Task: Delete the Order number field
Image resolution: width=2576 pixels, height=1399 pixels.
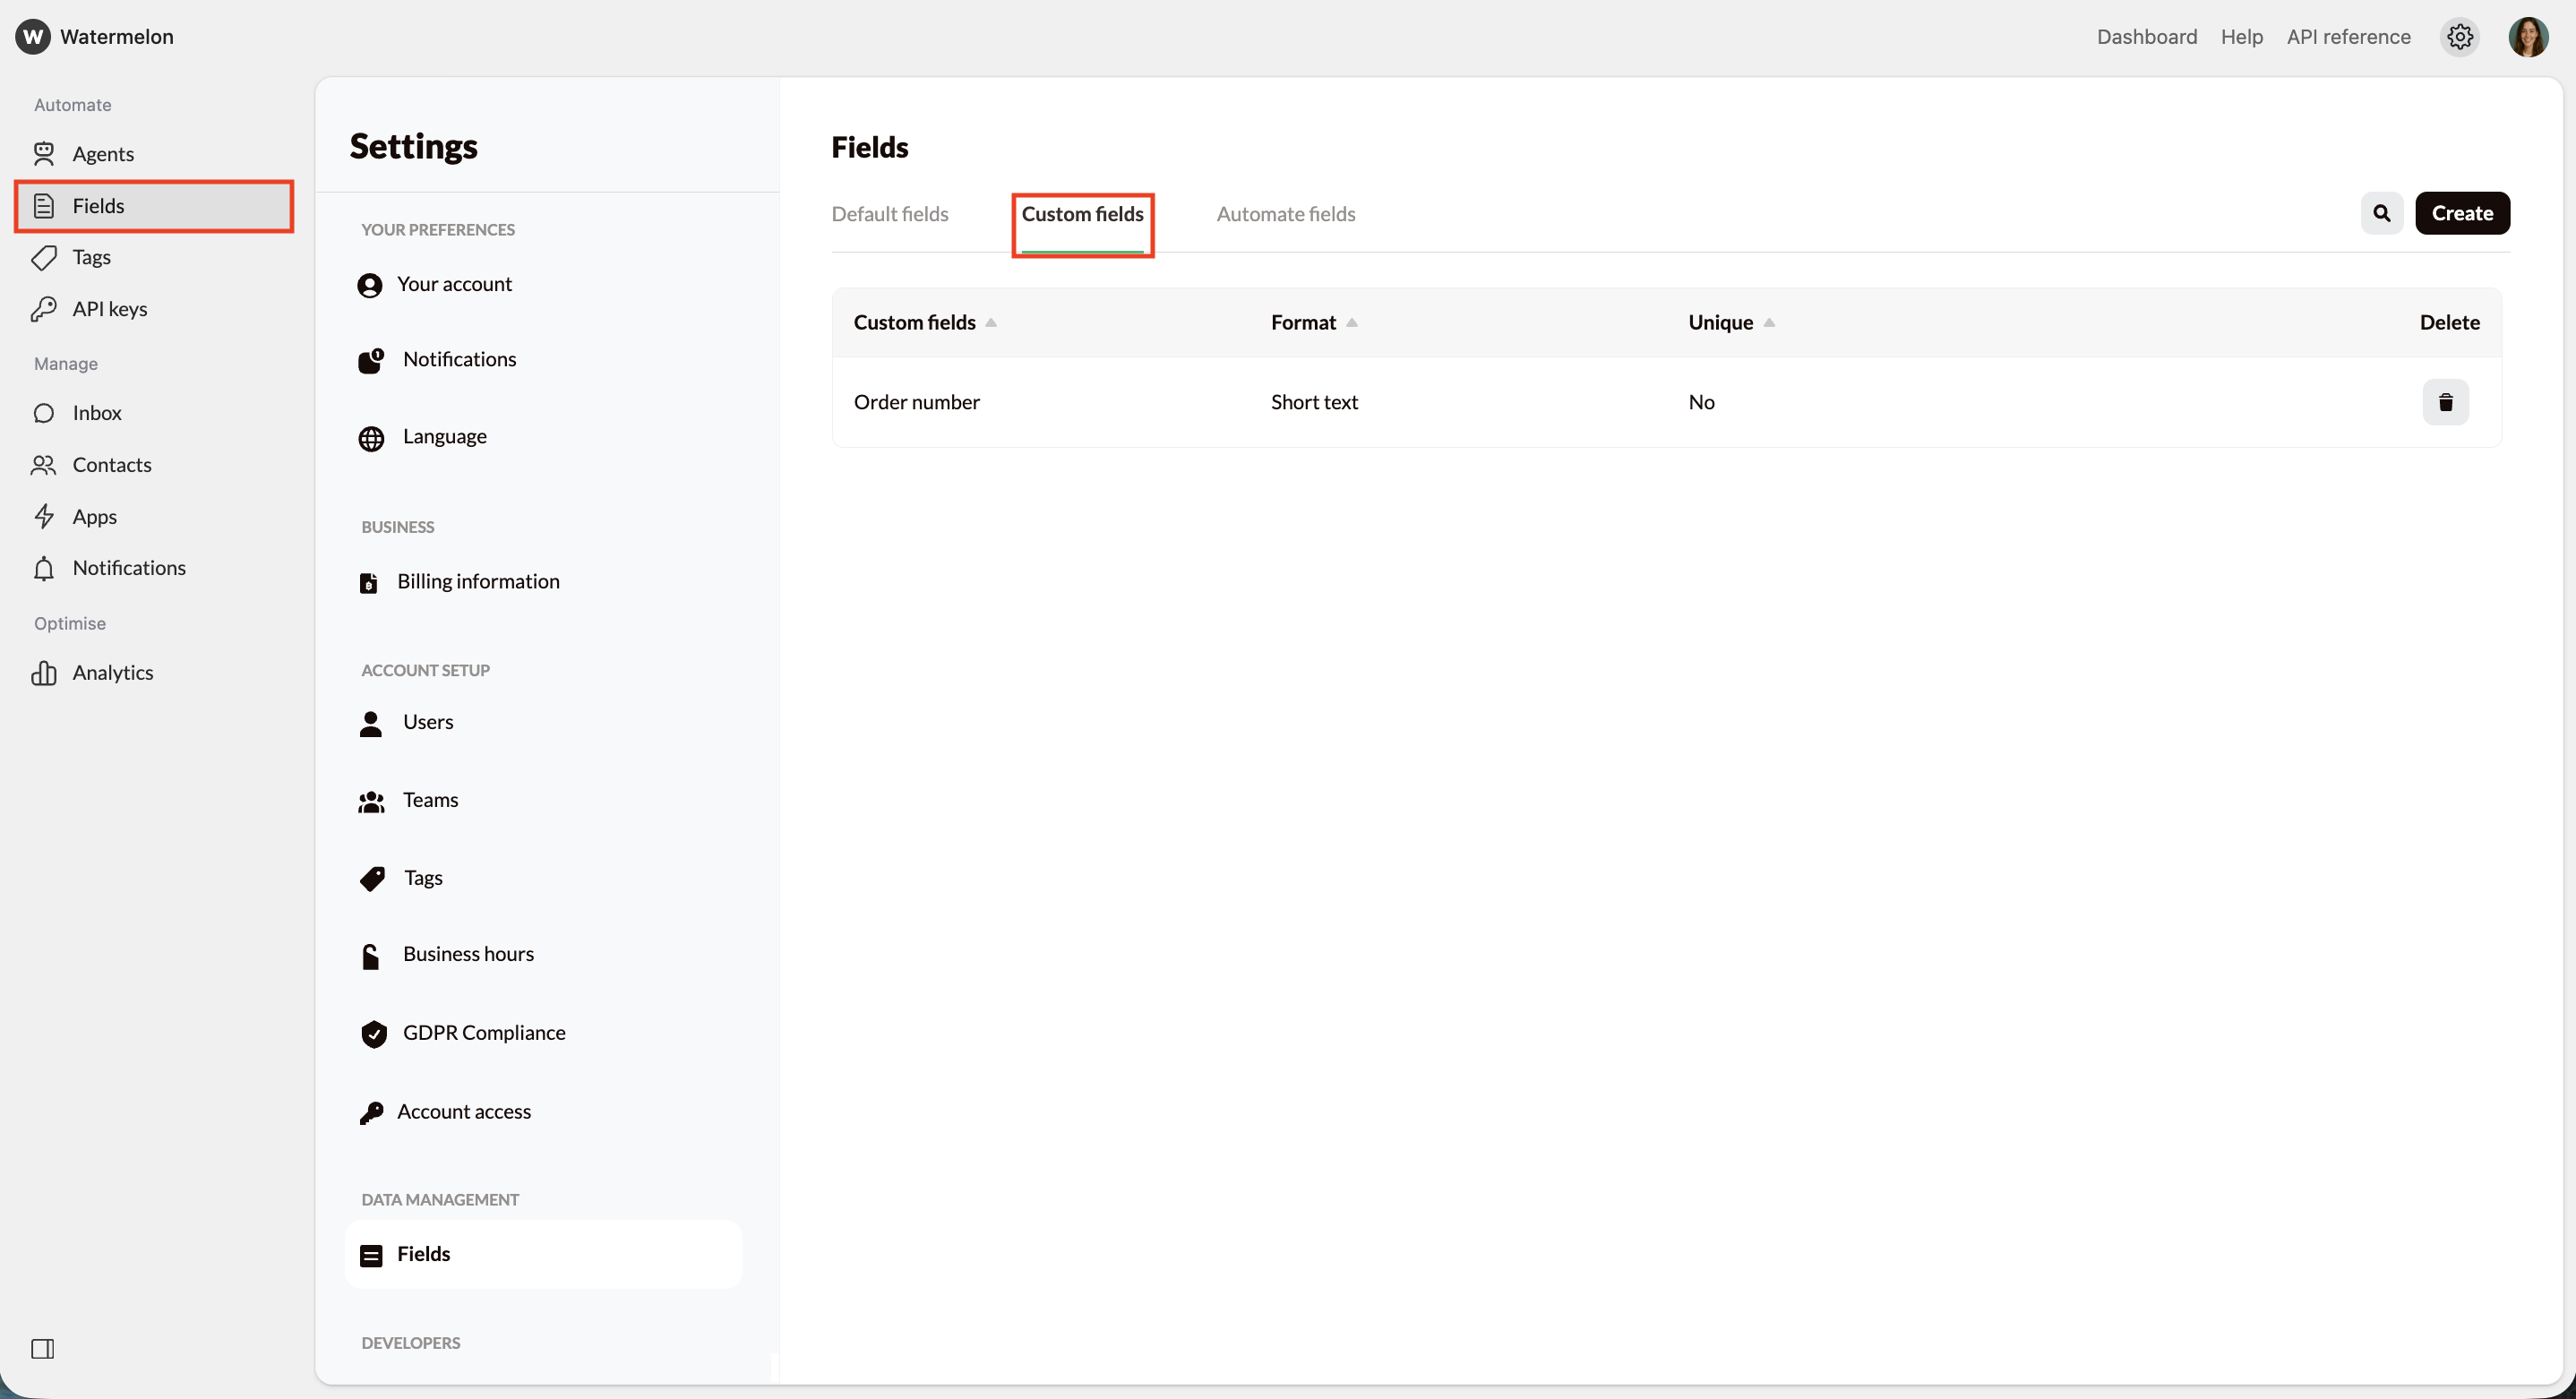Action: [x=2447, y=402]
